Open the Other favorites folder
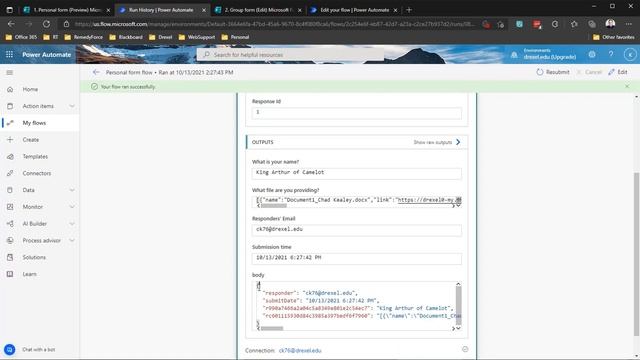Screen dimensions: 640x360 click(614, 37)
